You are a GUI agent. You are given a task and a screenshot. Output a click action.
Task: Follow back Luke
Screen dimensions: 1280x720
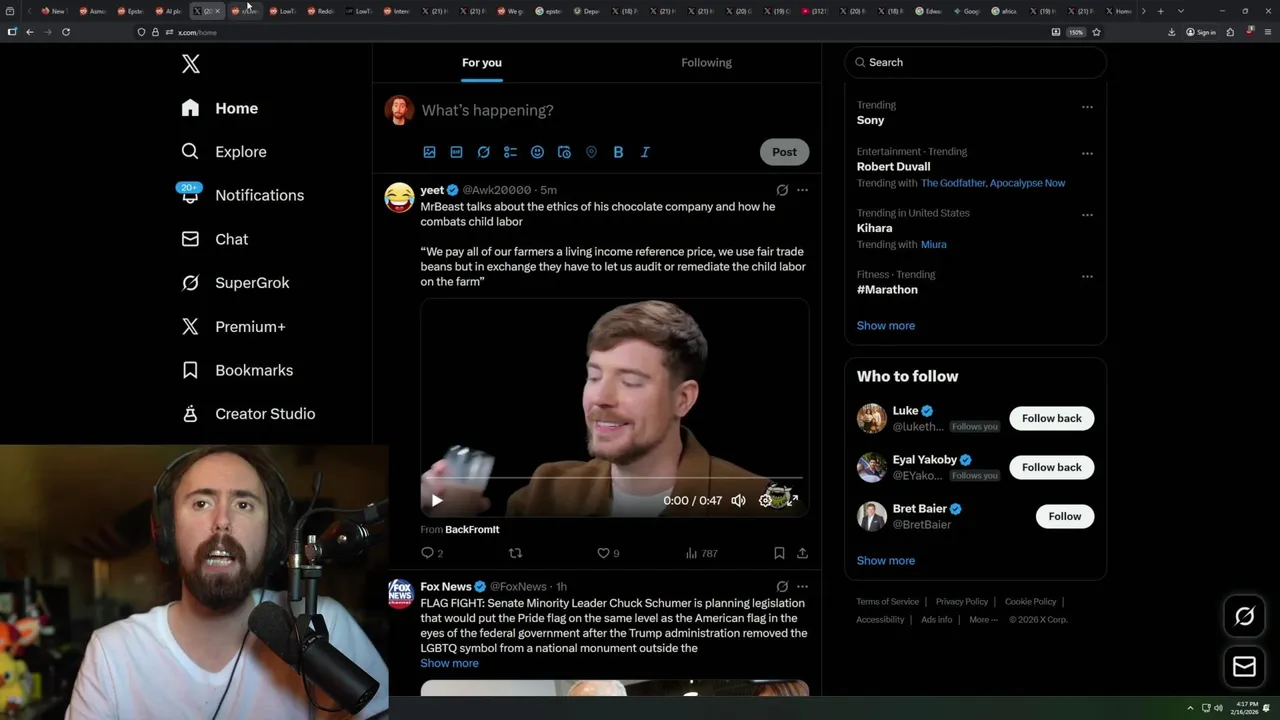tap(1052, 418)
